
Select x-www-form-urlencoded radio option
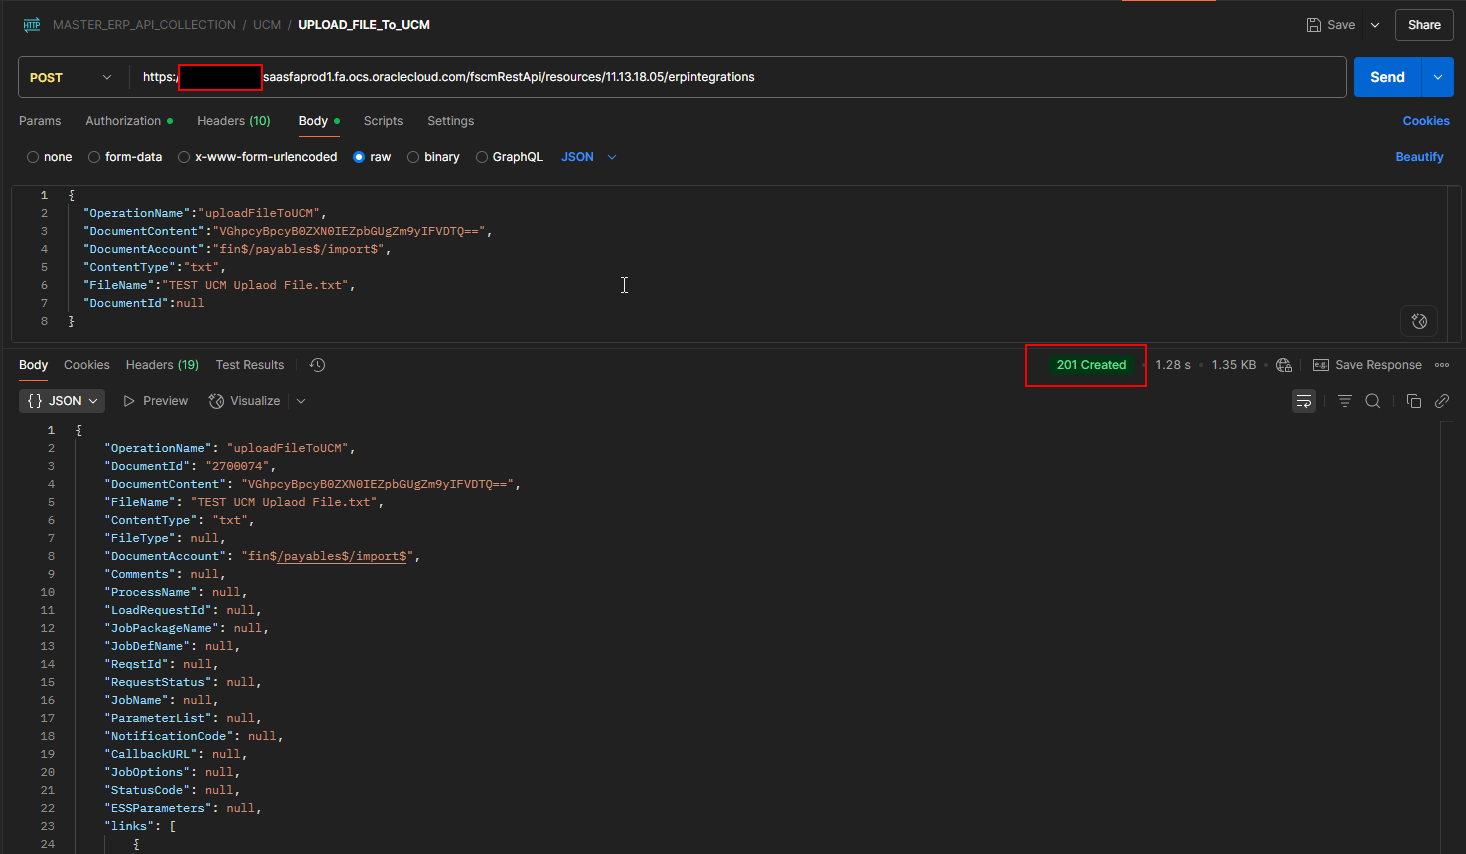point(184,157)
